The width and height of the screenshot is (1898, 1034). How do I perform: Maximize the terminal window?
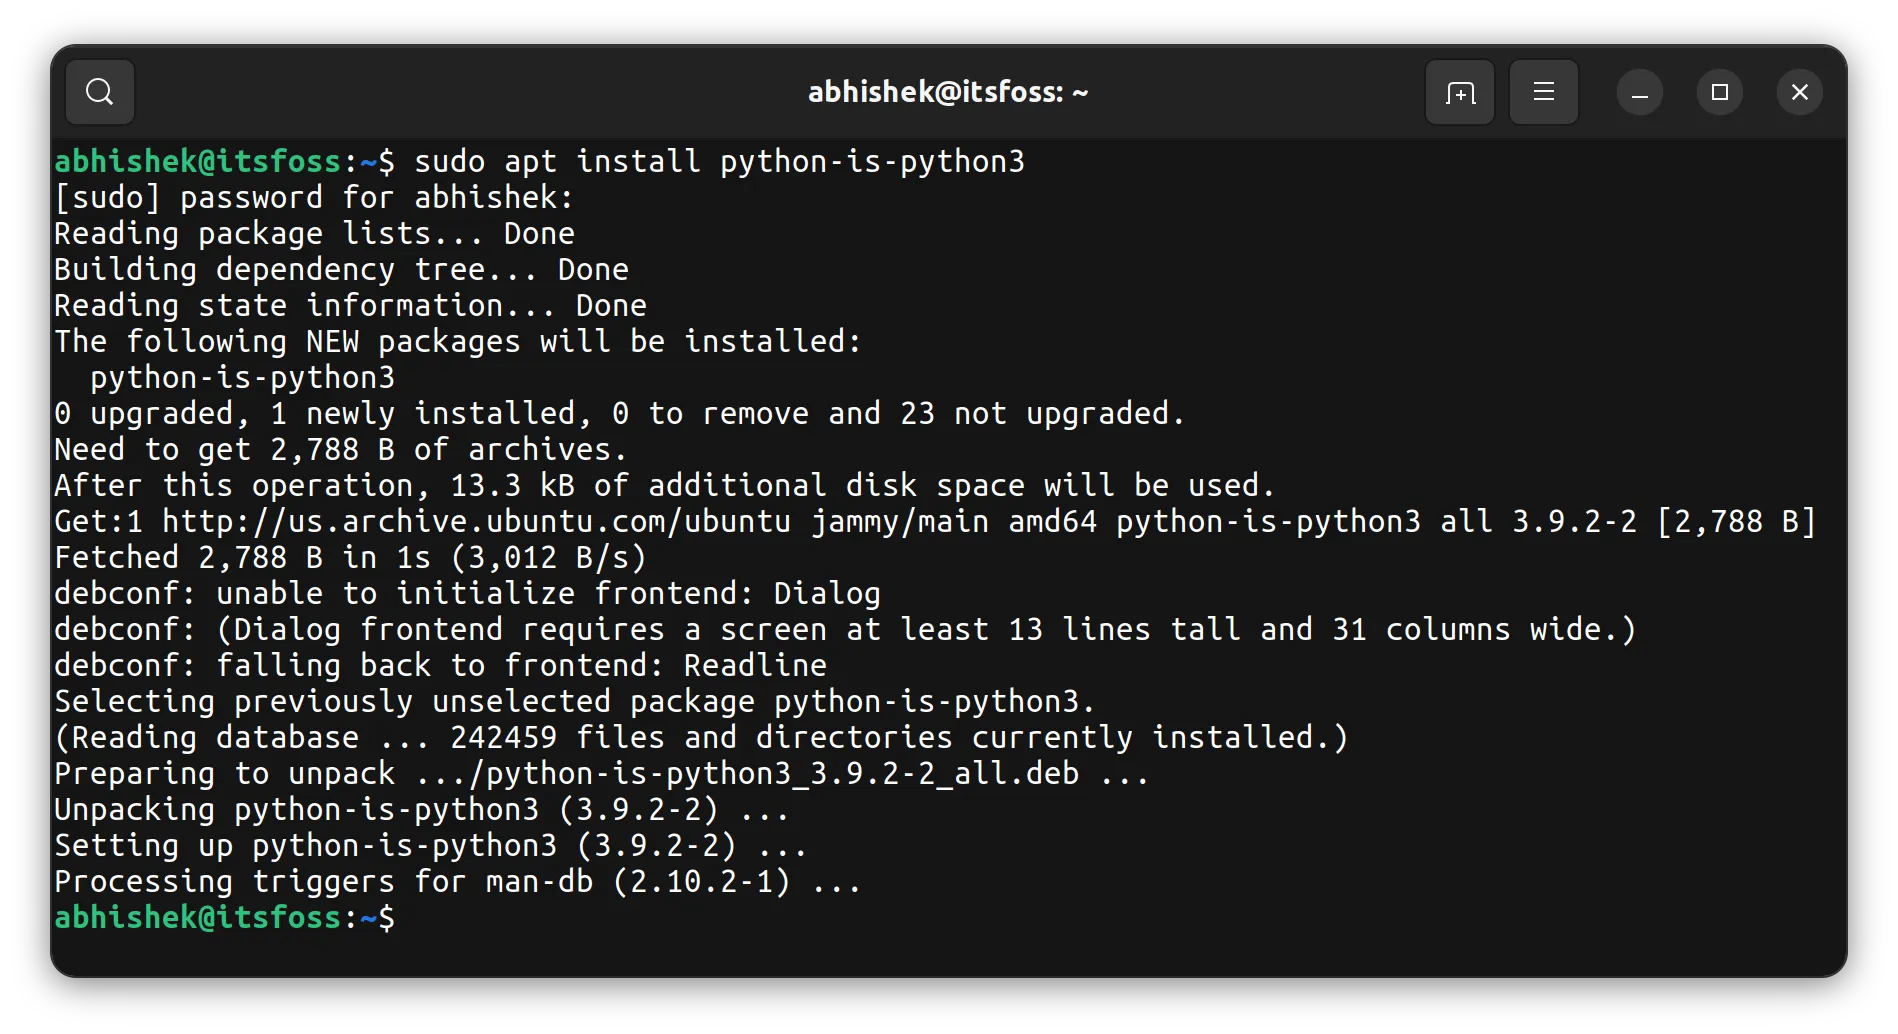(1719, 91)
